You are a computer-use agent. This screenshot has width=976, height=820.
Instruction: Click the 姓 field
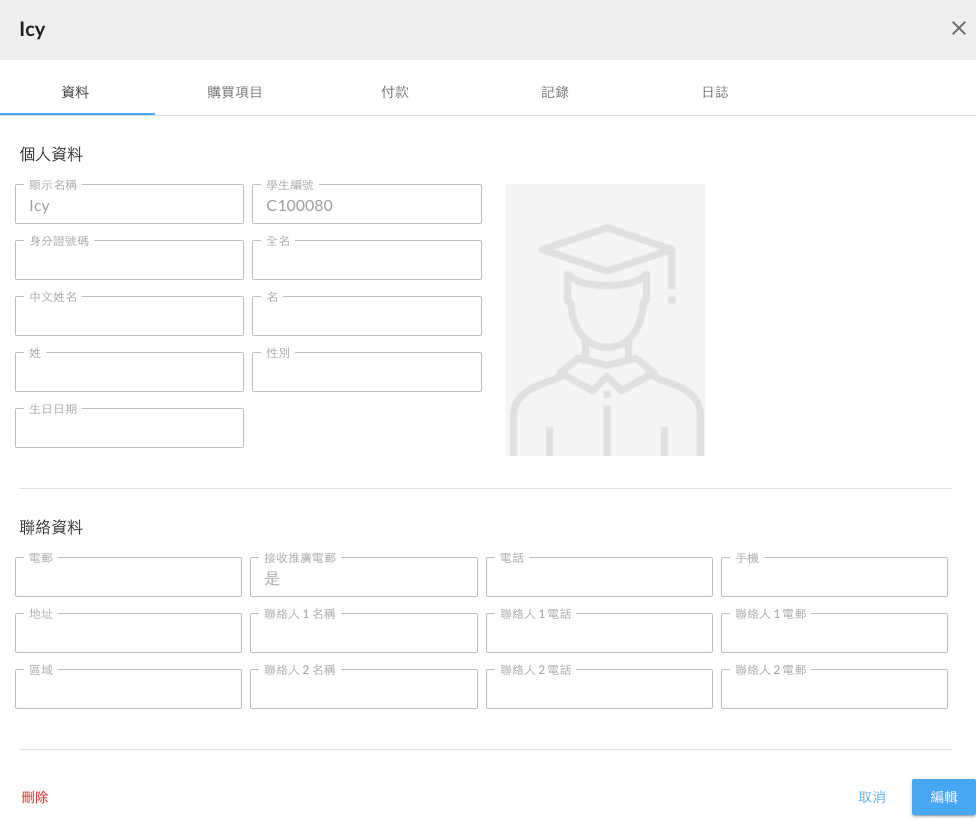129,372
